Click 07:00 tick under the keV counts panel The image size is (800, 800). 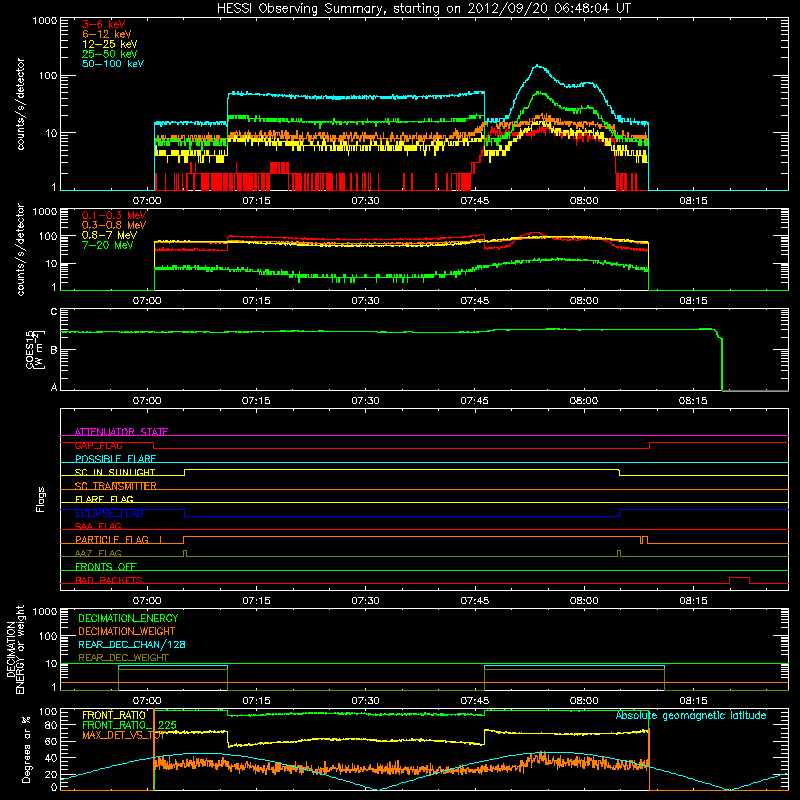pyautogui.click(x=147, y=201)
